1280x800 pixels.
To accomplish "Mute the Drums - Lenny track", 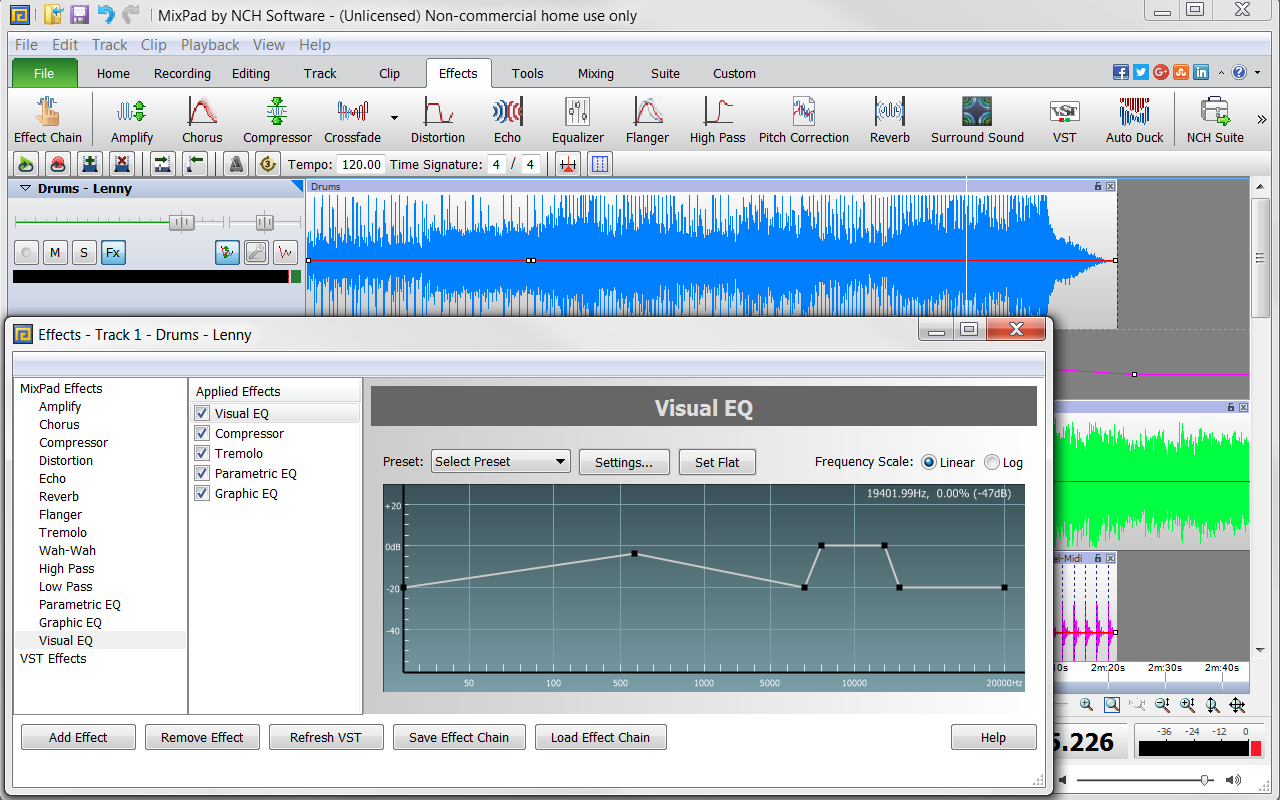I will [x=55, y=253].
